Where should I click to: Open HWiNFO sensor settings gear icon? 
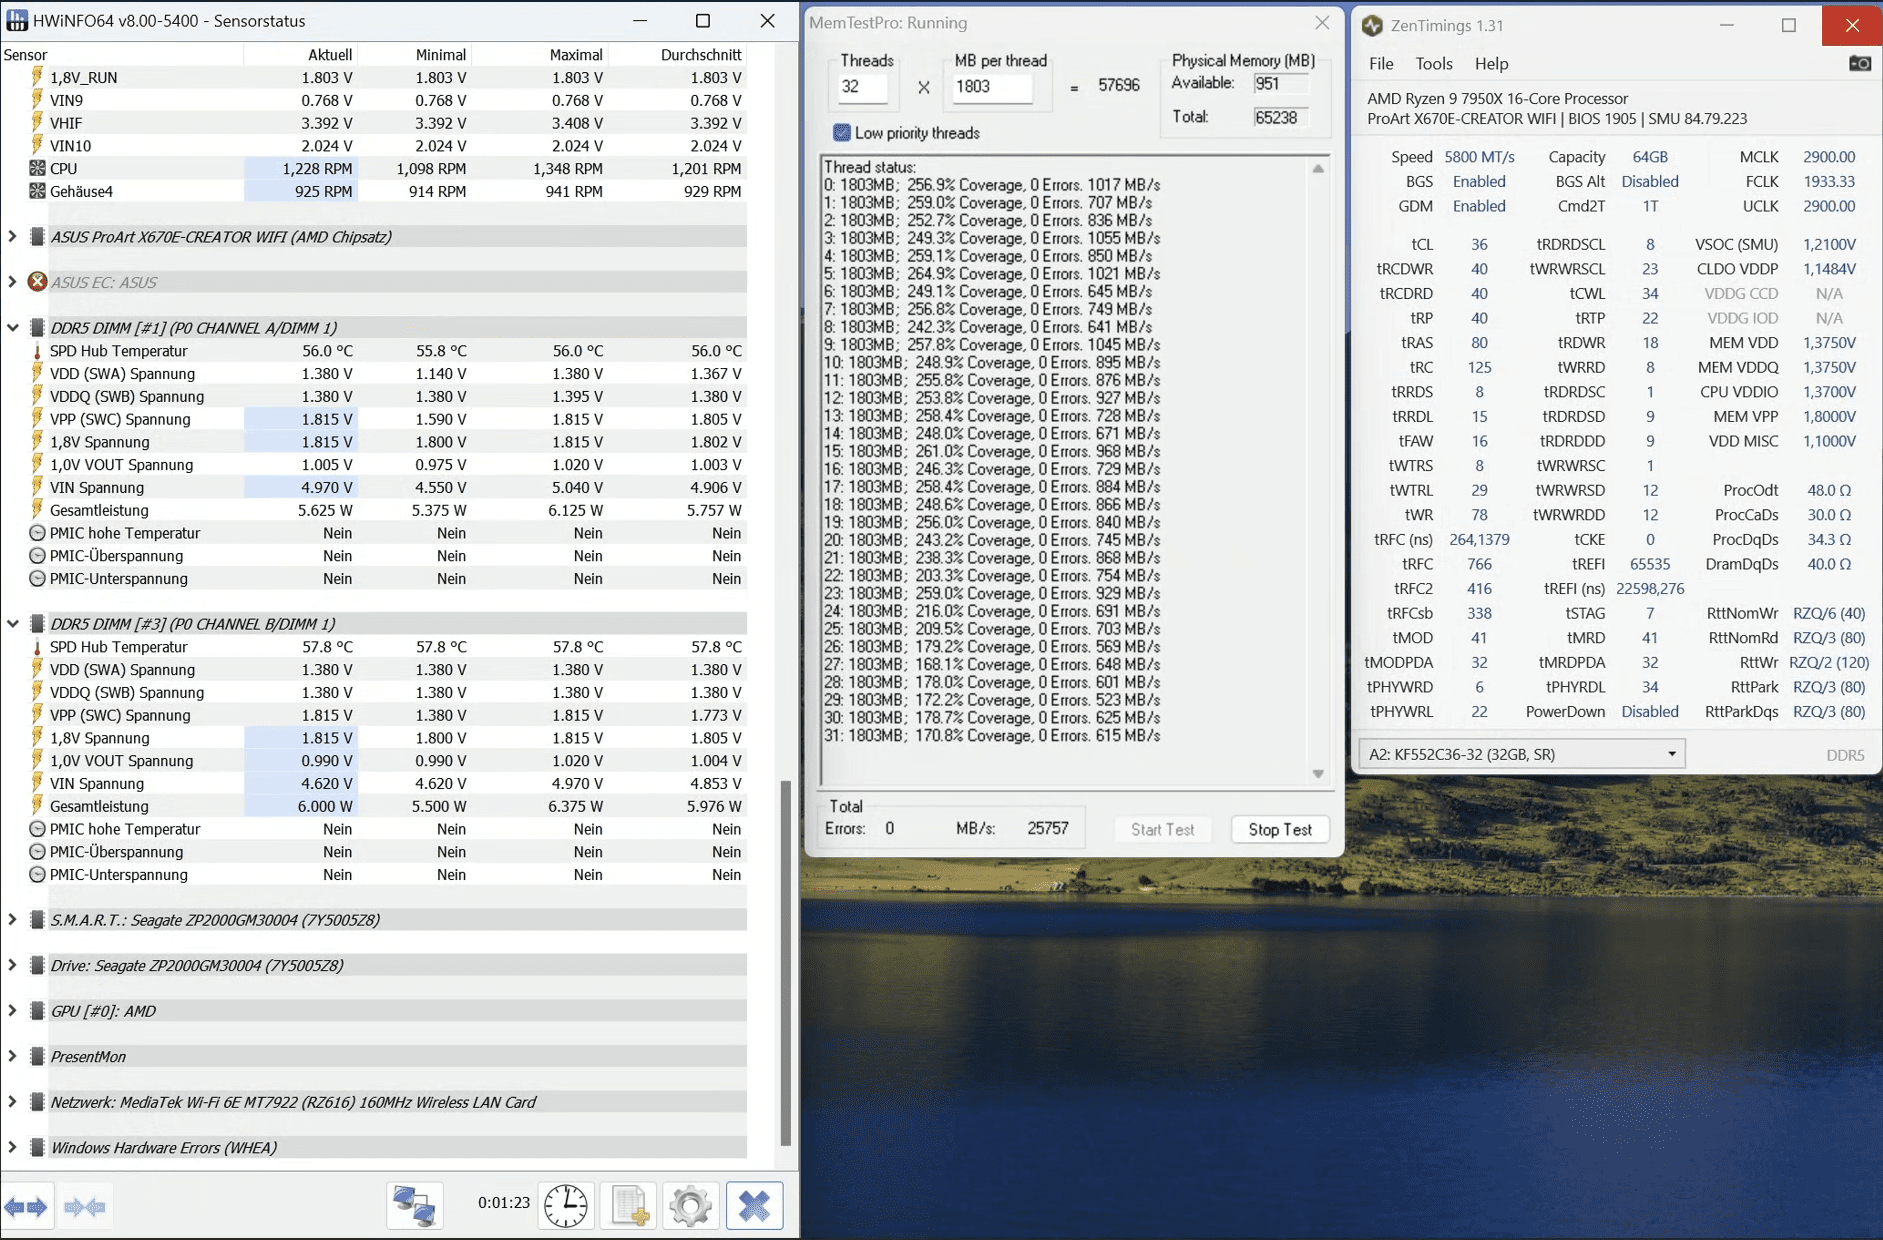691,1206
